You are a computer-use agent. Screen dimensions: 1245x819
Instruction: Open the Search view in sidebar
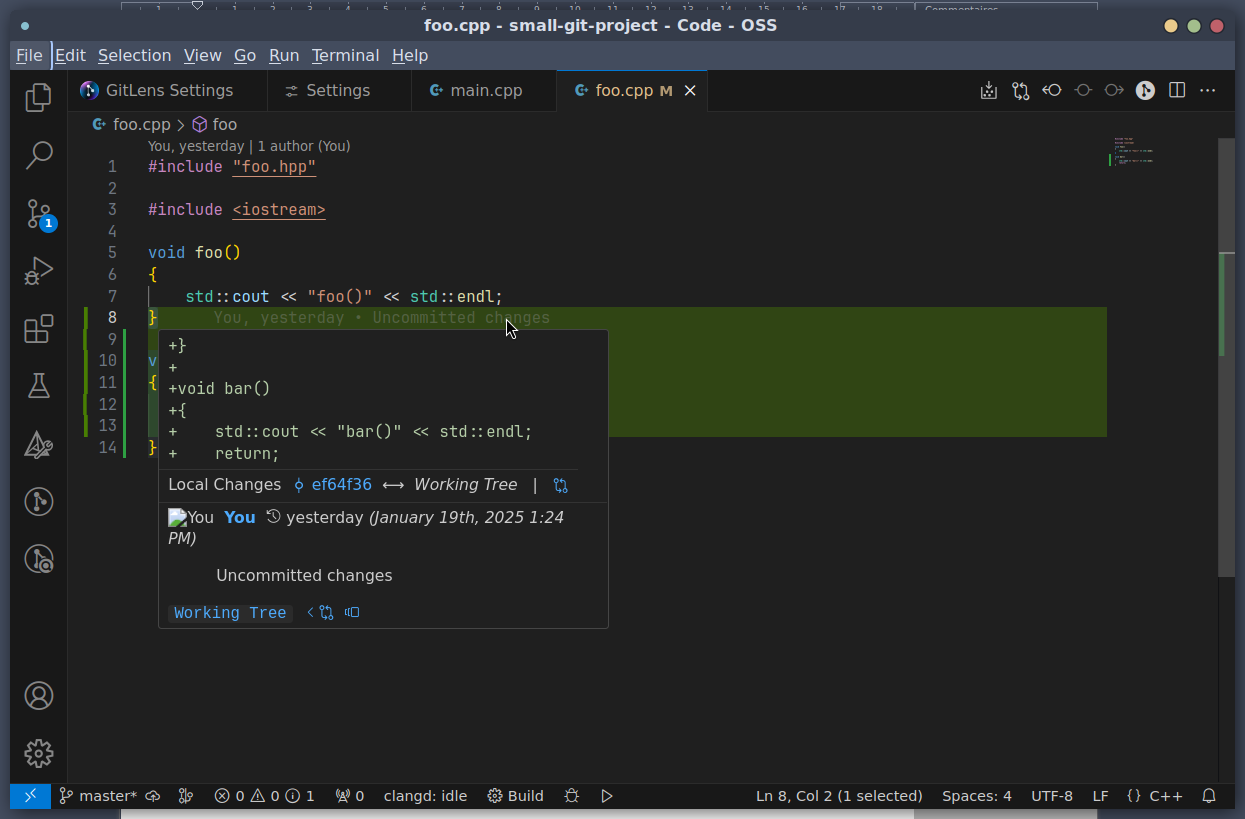[38, 155]
